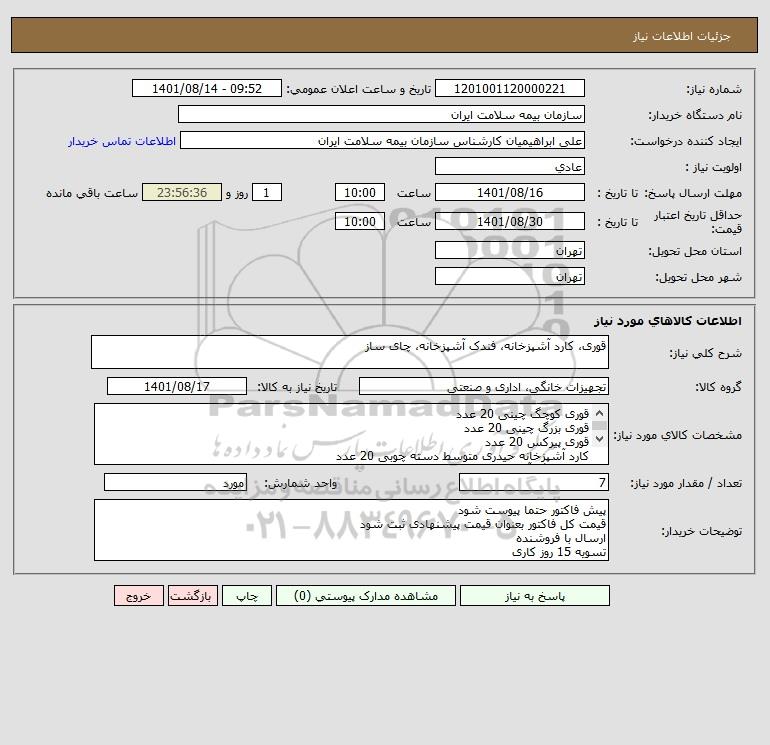Open اطلاعات تماس خریدار link
The image size is (770, 745).
pos(122,141)
